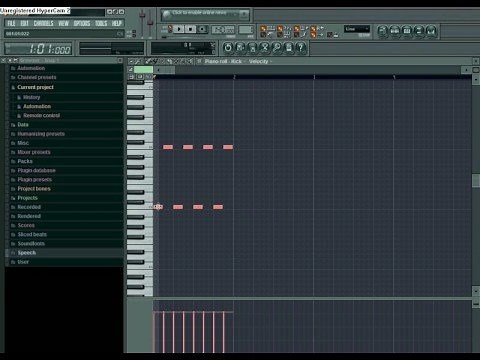The image size is (480, 360).
Task: Select last note in upper note row
Action: [x=228, y=147]
